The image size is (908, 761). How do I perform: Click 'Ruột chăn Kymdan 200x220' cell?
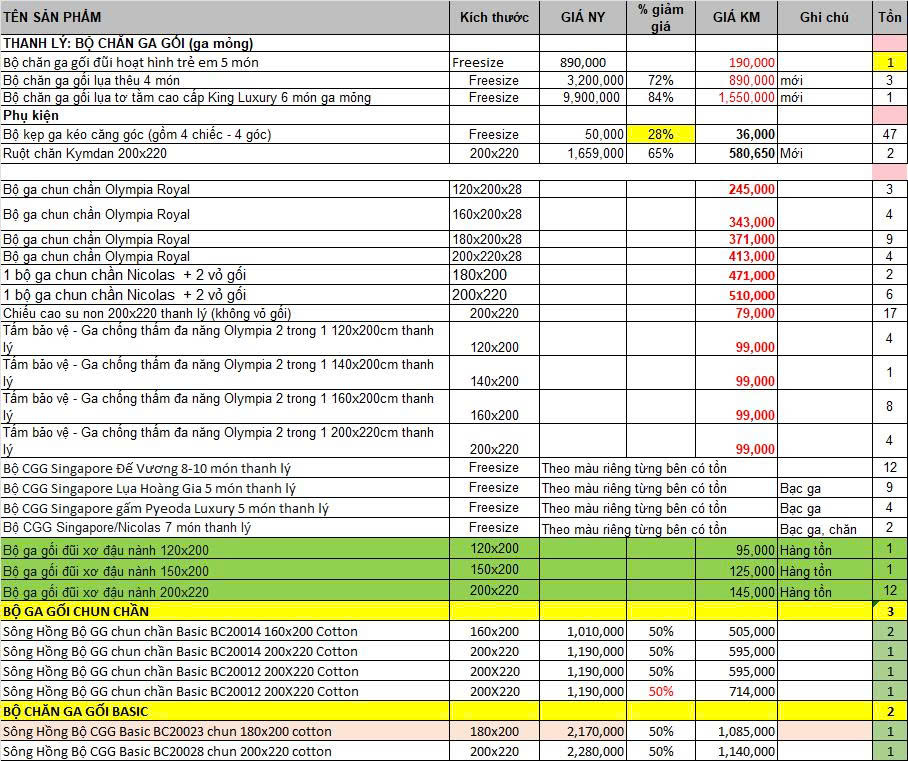click(x=225, y=153)
